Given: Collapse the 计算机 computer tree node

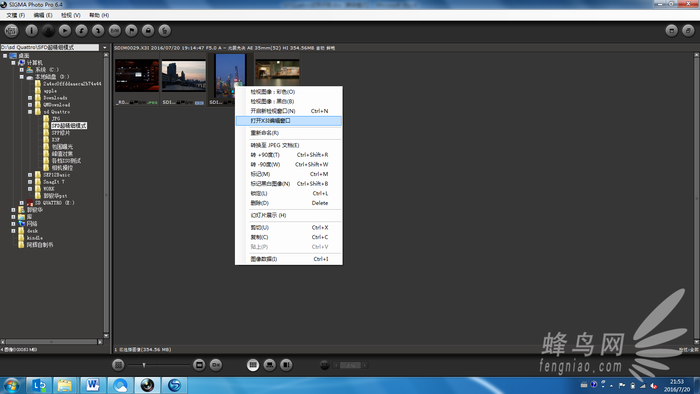Looking at the screenshot, I should click(13, 63).
